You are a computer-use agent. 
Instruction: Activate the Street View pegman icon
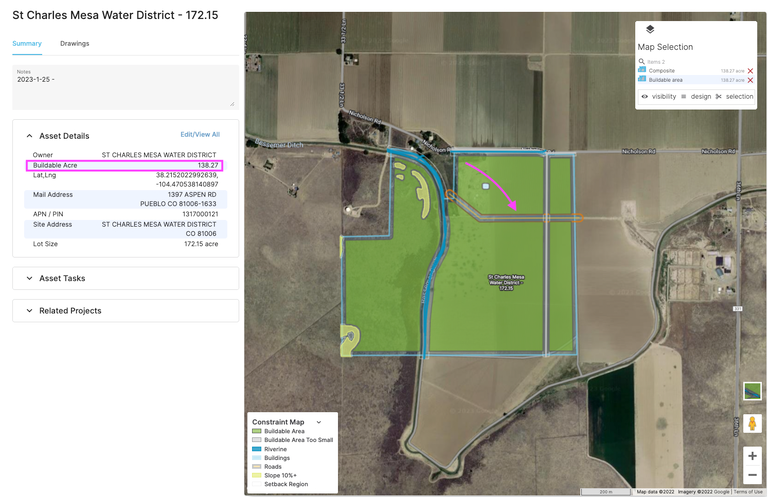point(752,423)
